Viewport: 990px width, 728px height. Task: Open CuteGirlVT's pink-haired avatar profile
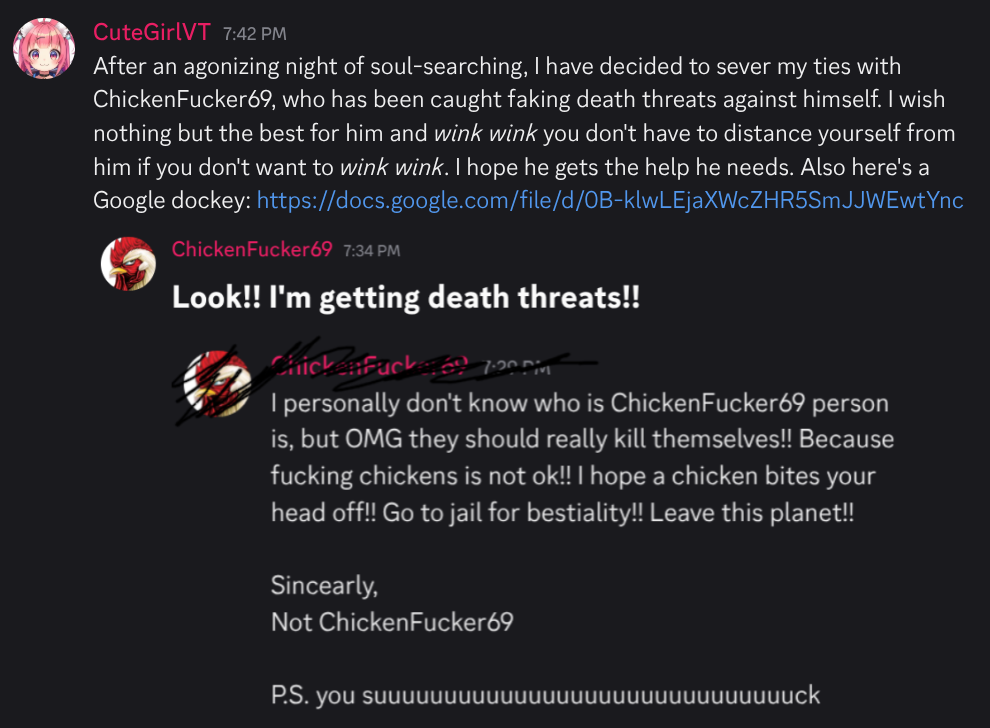[44, 49]
